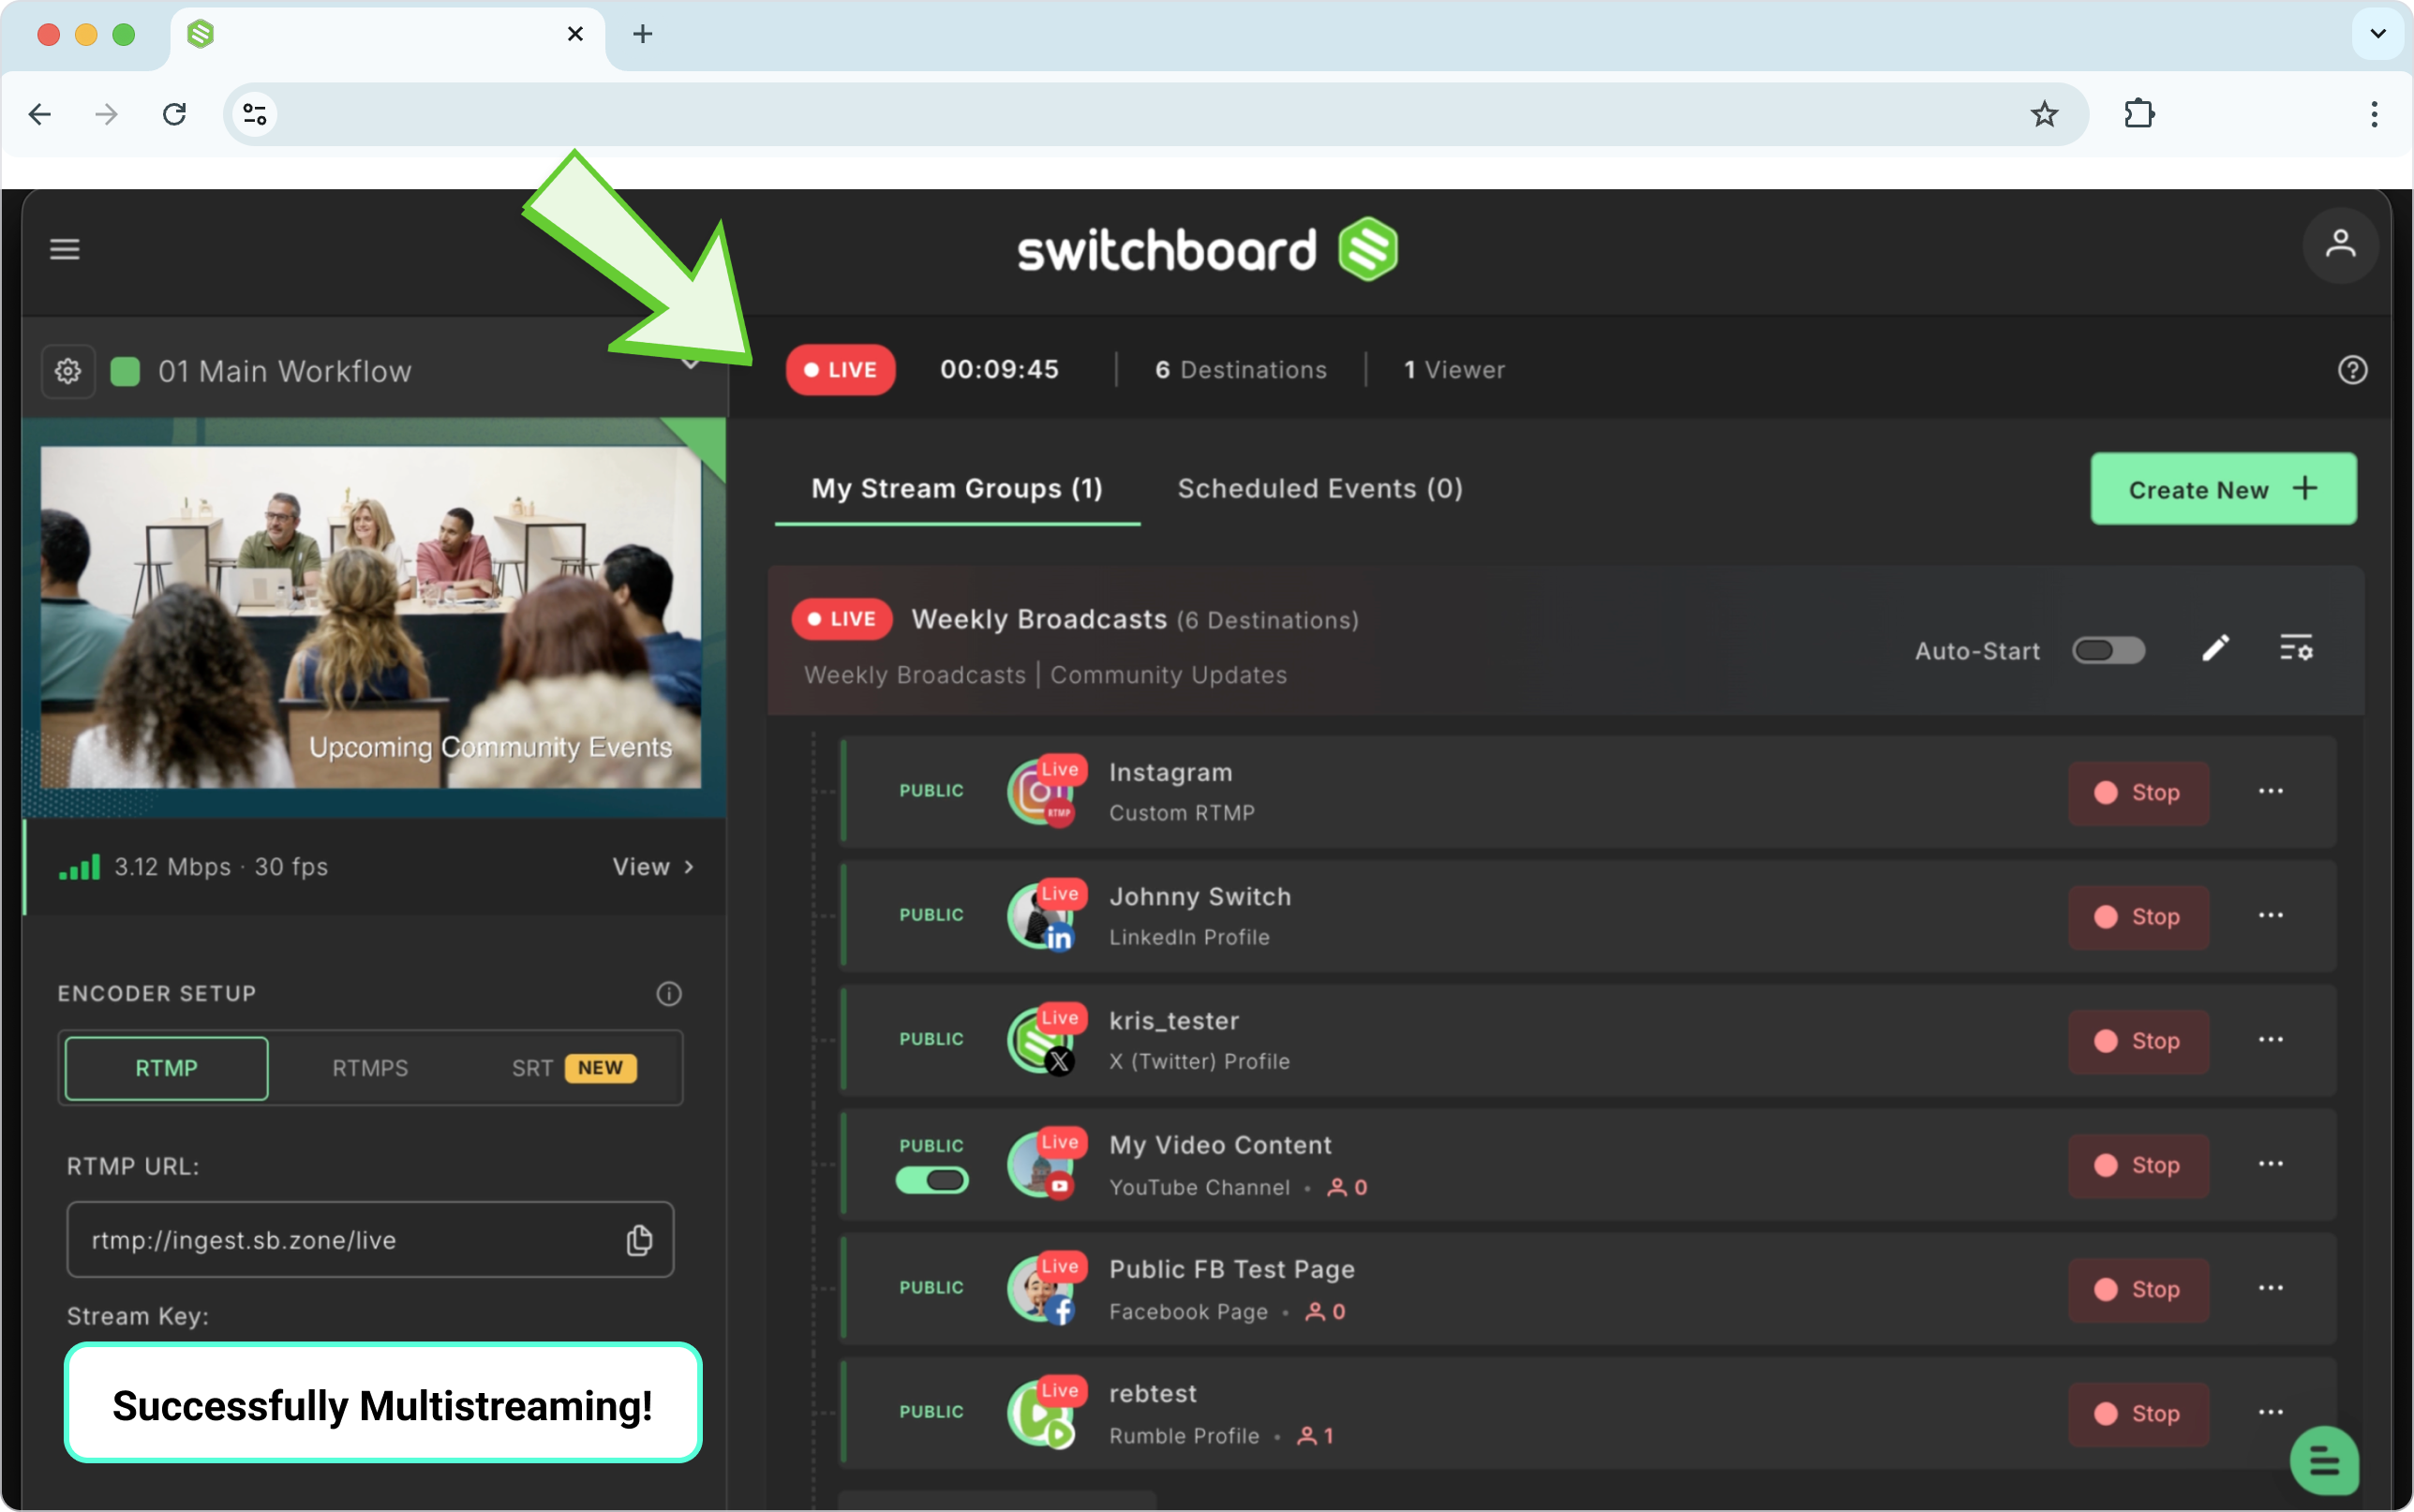The image size is (2414, 1512).
Task: Open more options for Public FB Test Page
Action: click(2270, 1288)
